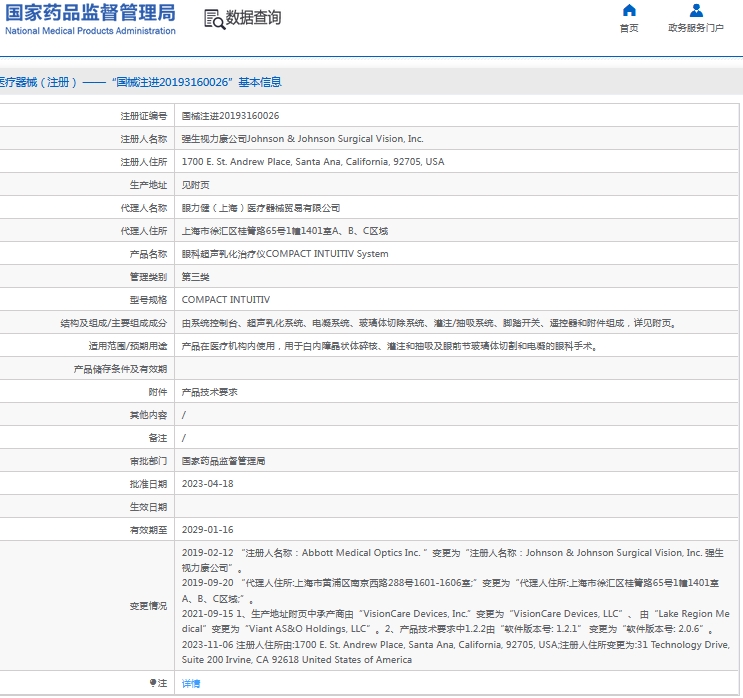Click Johnson & Johnson Surgical Vision registrant name
The image size is (743, 698).
pos(302,139)
